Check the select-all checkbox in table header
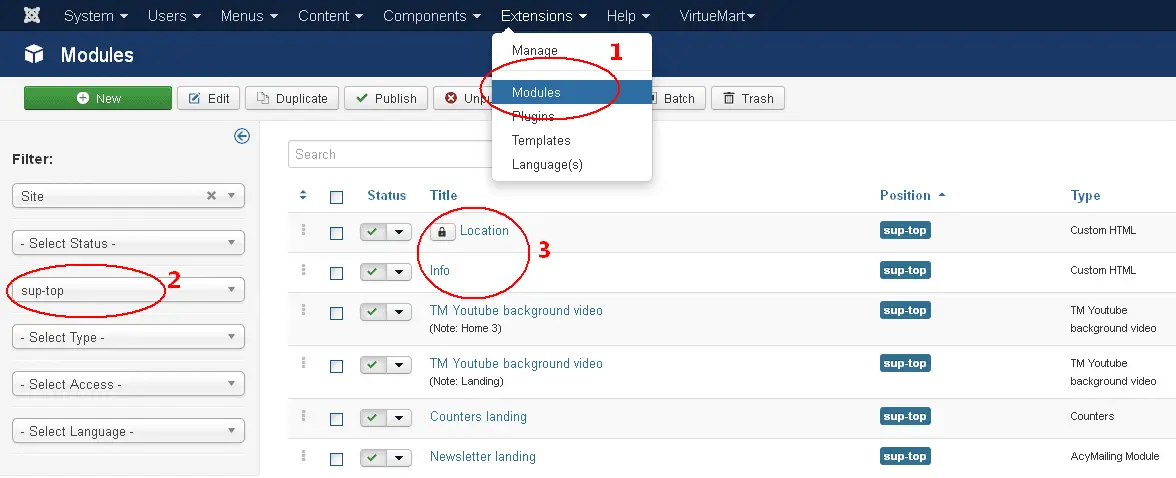This screenshot has height=478, width=1176. [337, 197]
